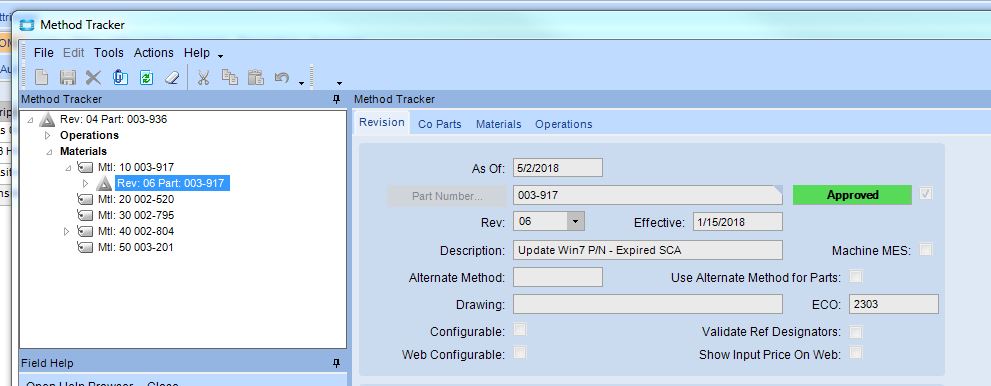Expand the Rev: 06 Part: 003-917 node

click(x=86, y=183)
